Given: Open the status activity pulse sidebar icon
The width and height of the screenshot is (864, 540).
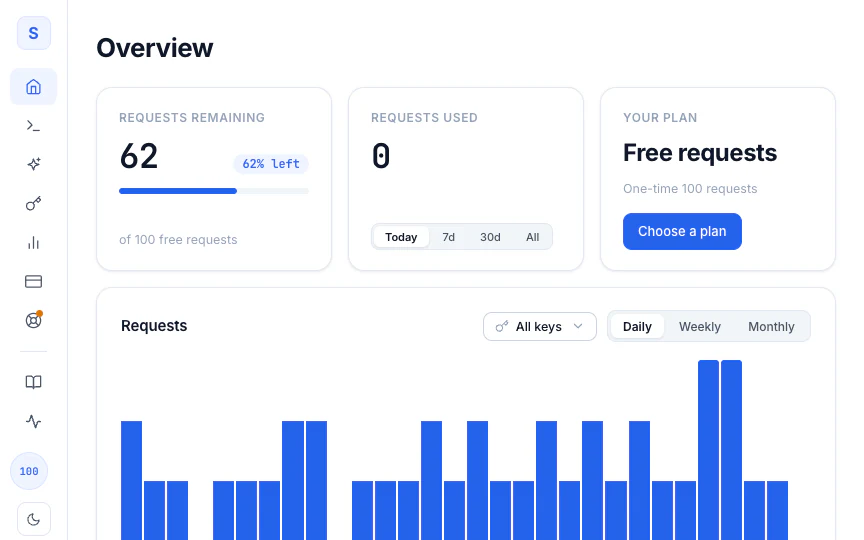Looking at the screenshot, I should click(34, 422).
